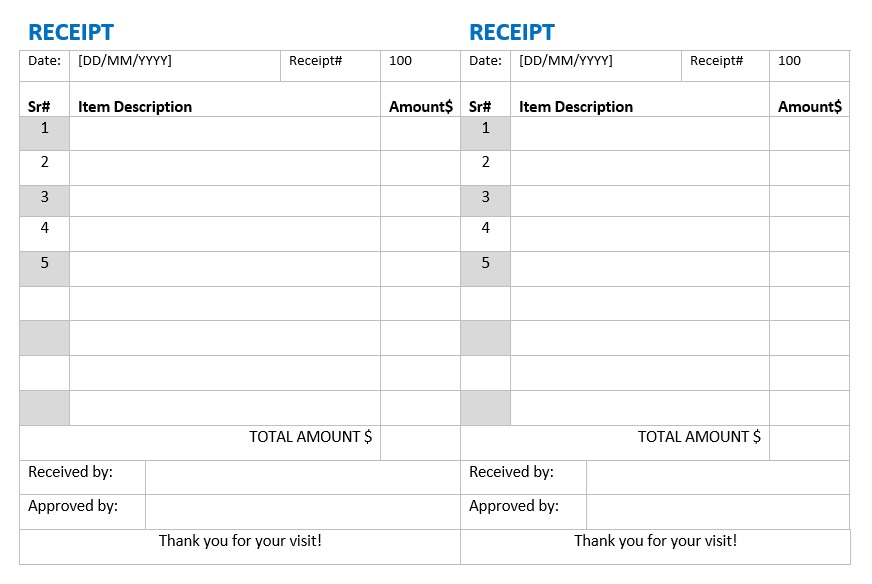This screenshot has height=584, width=872.
Task: Click the right Approved by blank field
Action: pos(717,511)
